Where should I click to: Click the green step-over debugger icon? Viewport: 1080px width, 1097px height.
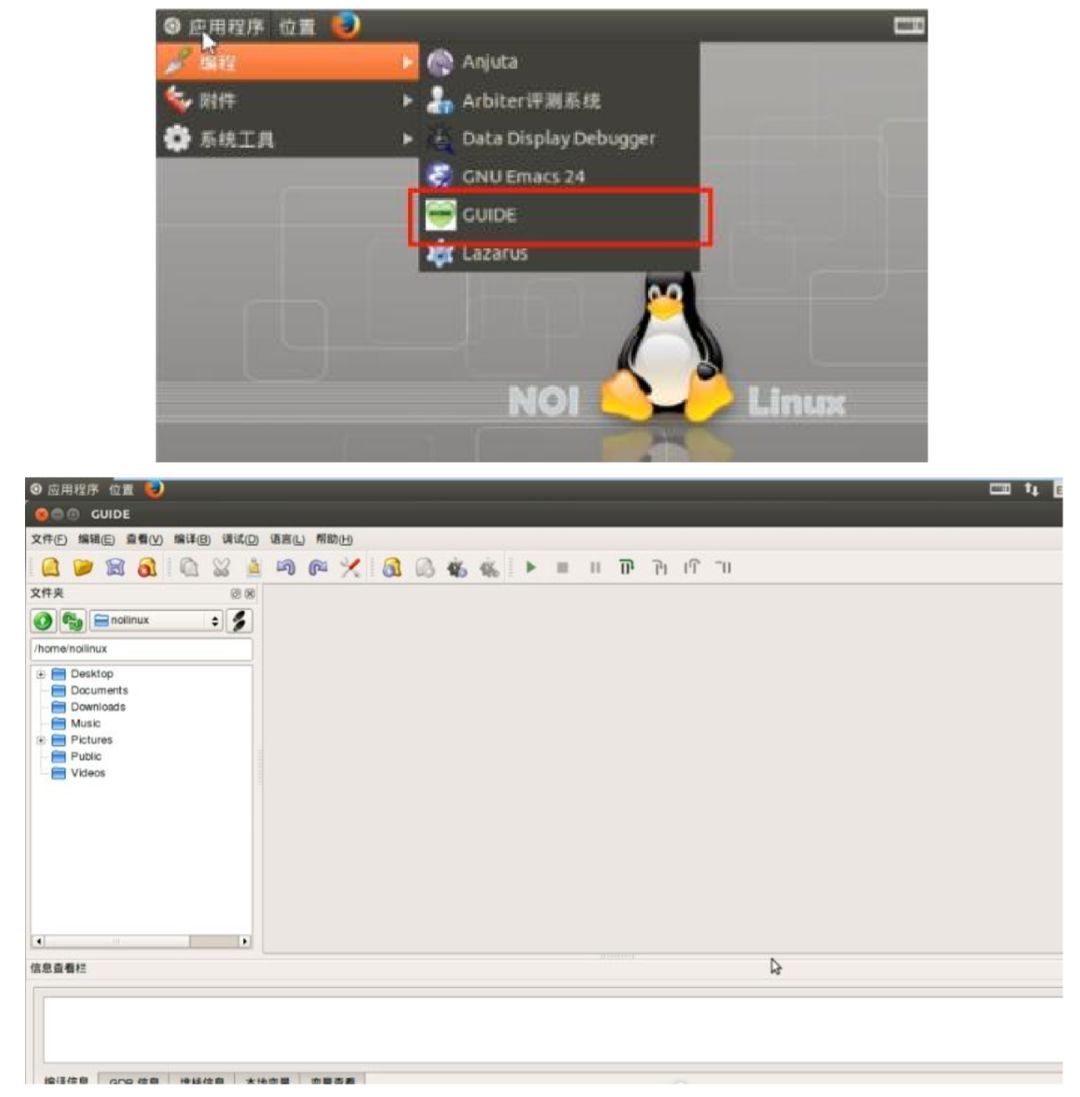627,567
